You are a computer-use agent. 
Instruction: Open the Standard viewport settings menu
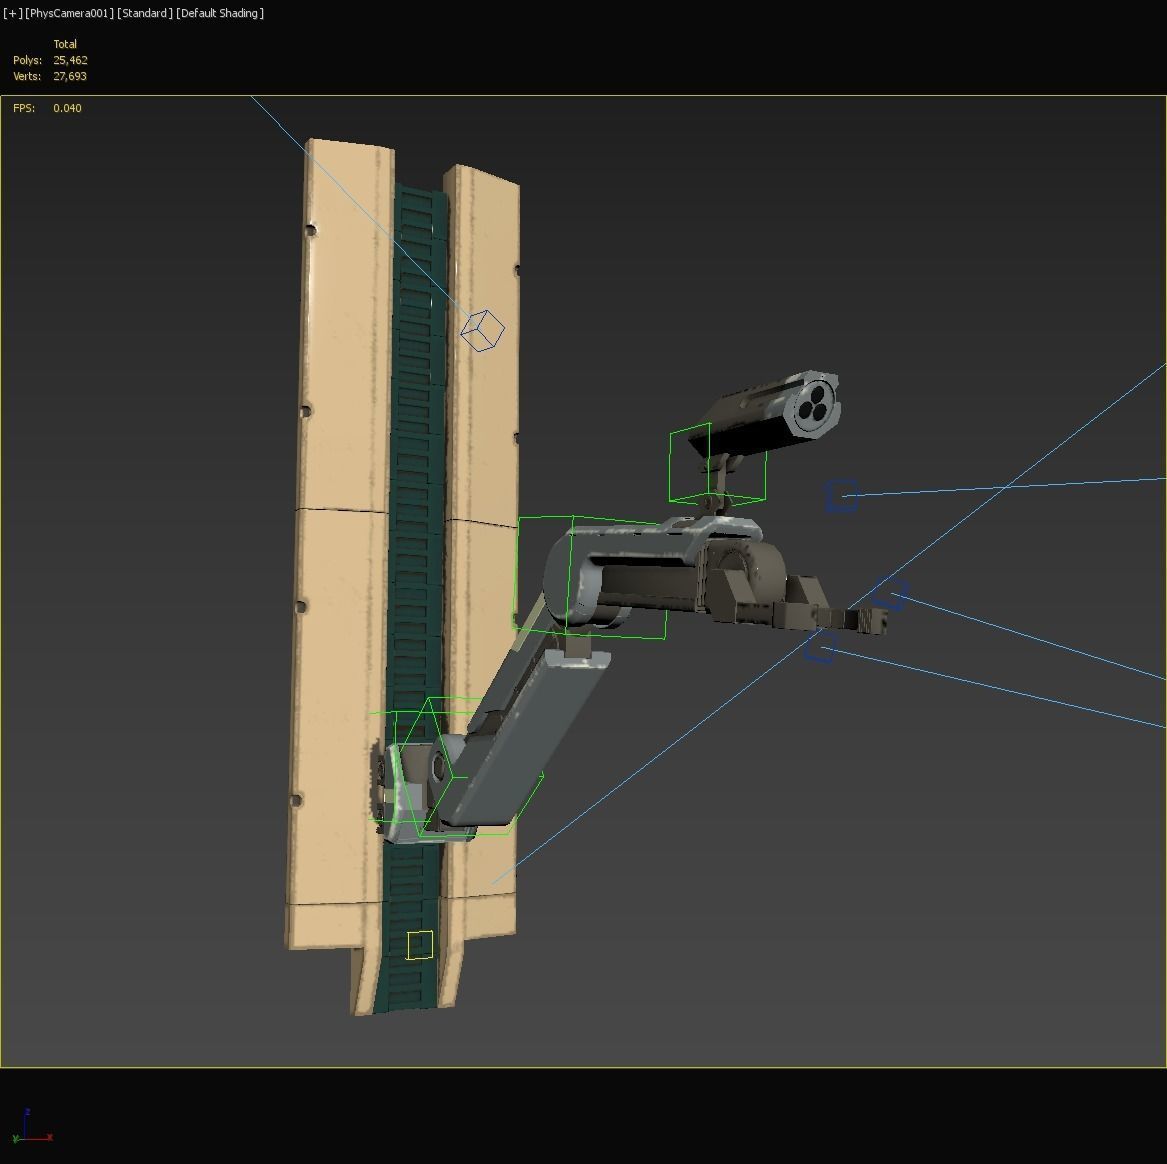coord(144,13)
